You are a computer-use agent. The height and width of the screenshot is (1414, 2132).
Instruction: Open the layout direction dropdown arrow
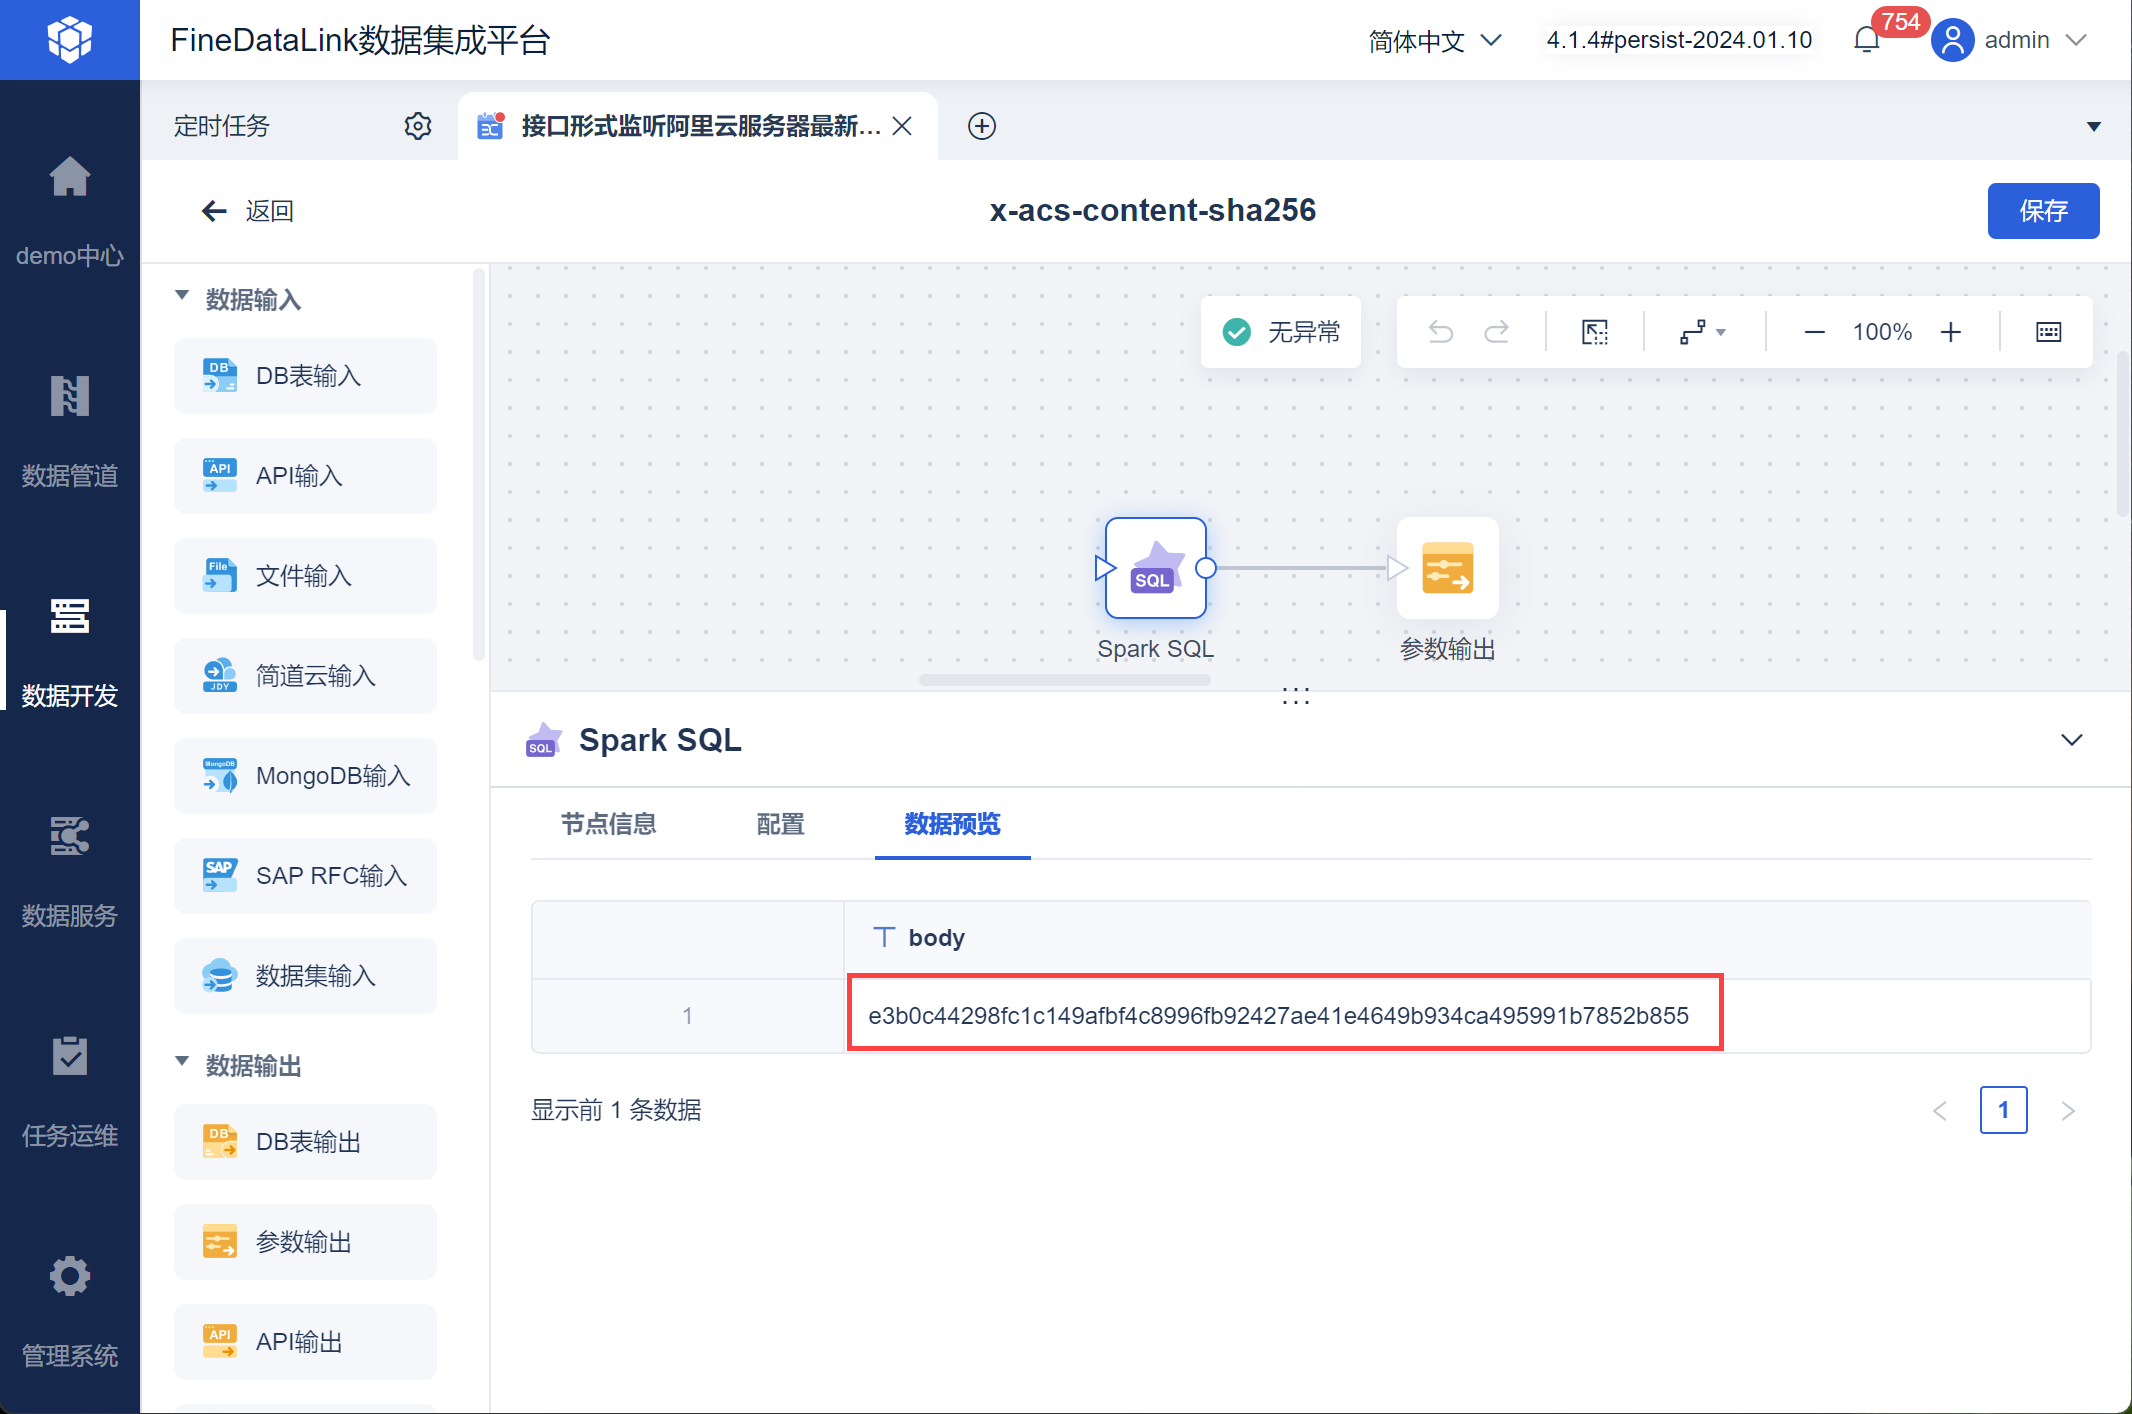(1720, 332)
